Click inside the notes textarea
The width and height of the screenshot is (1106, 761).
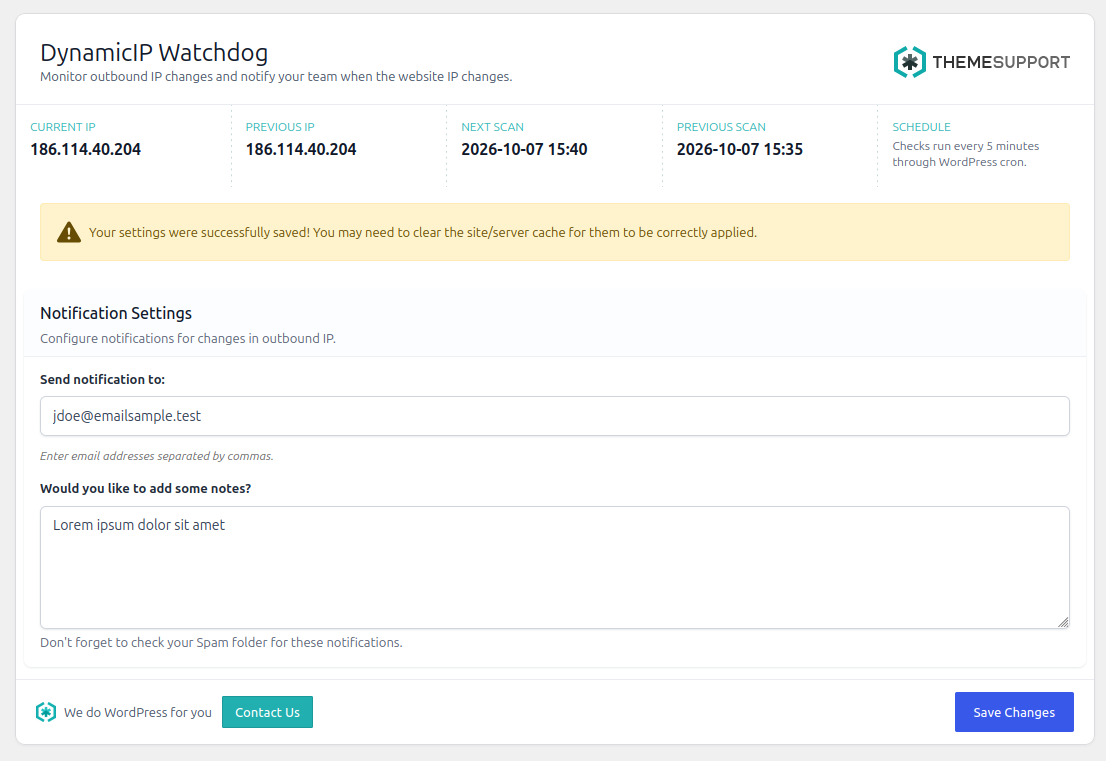coord(554,568)
